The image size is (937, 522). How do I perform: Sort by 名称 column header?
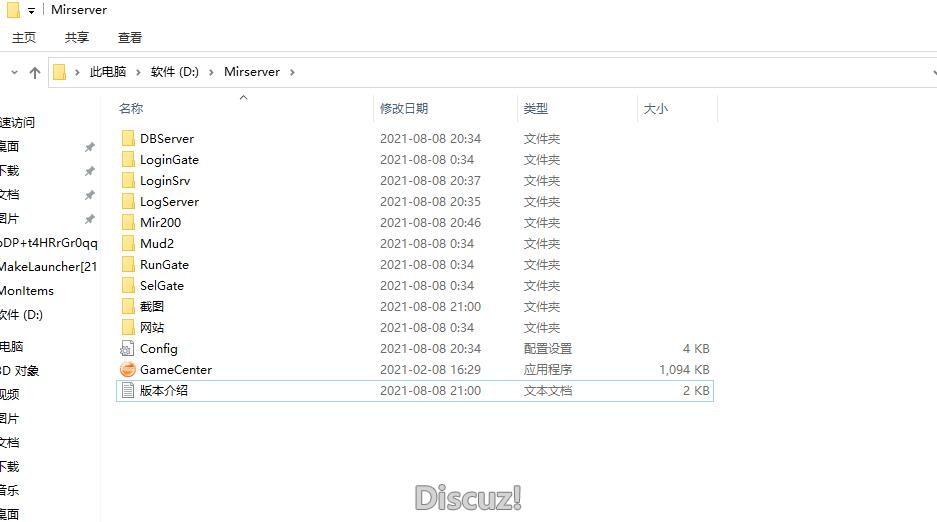coord(131,108)
